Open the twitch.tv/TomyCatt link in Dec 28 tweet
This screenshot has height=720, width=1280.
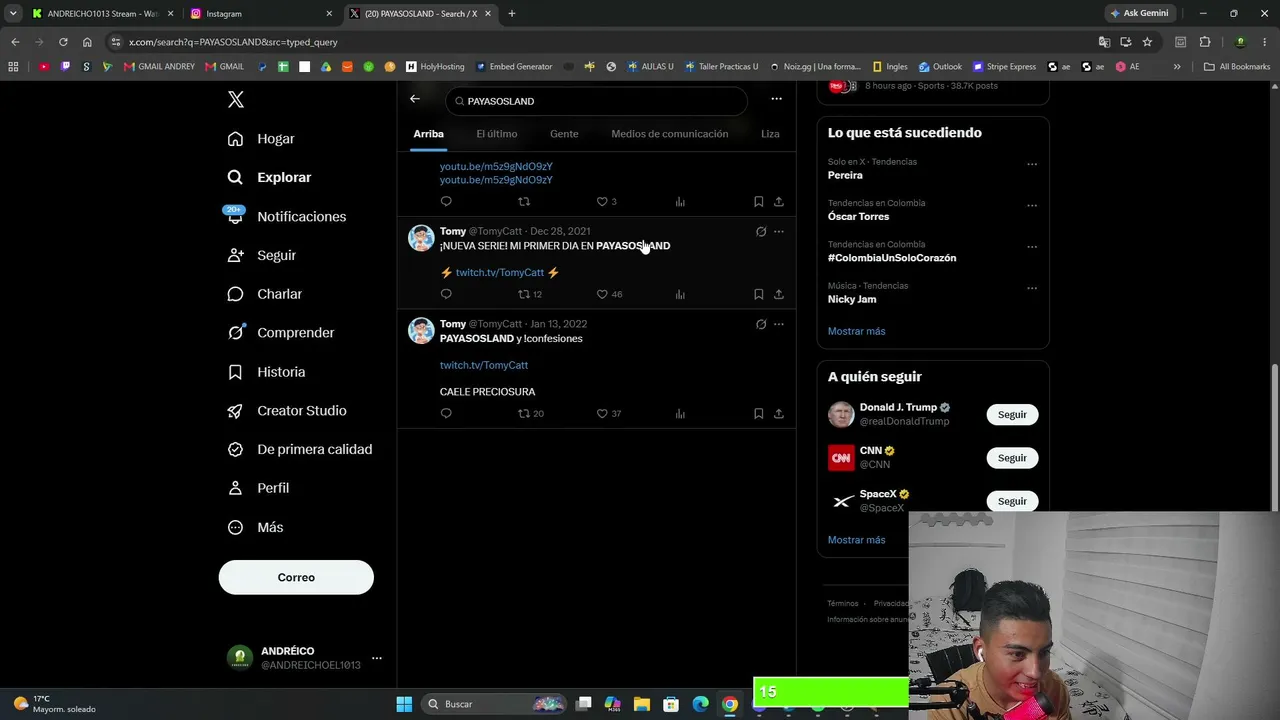500,273
